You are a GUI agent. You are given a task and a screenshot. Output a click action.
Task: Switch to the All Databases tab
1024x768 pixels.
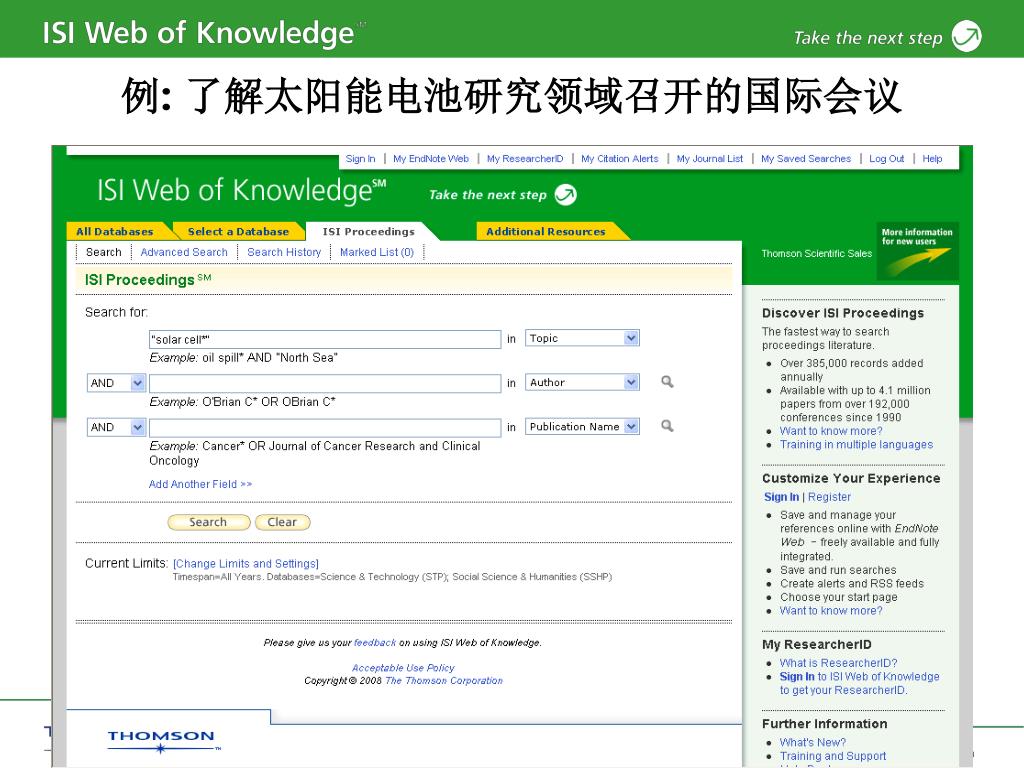115,231
